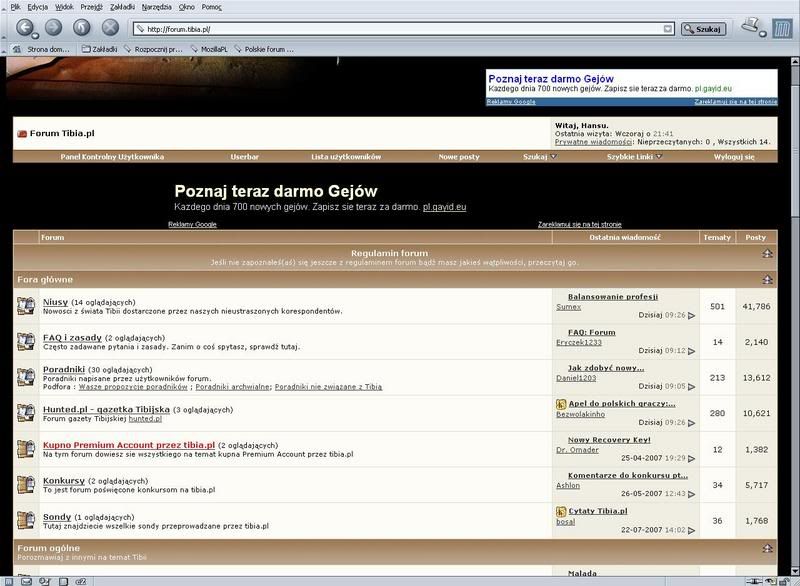800x586 pixels.
Task: Open the Address Book icon in the status bar
Action: click(63, 581)
